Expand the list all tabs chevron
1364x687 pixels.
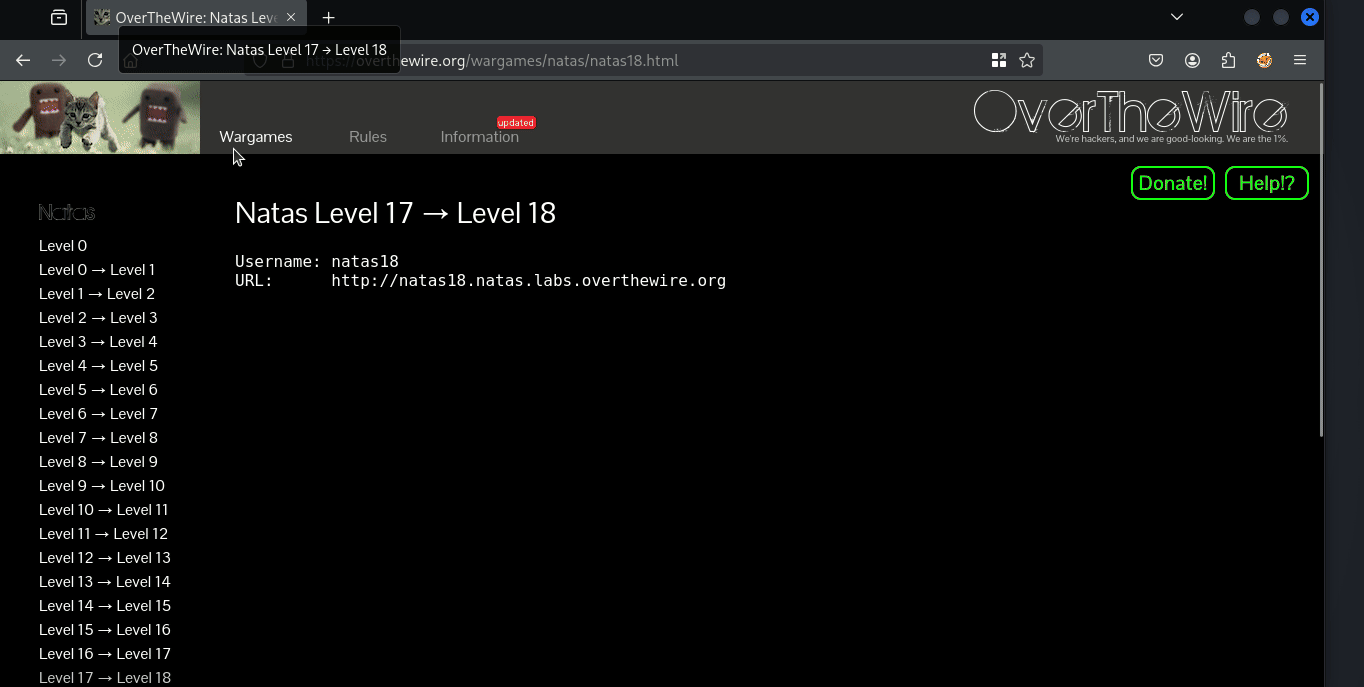1177,17
